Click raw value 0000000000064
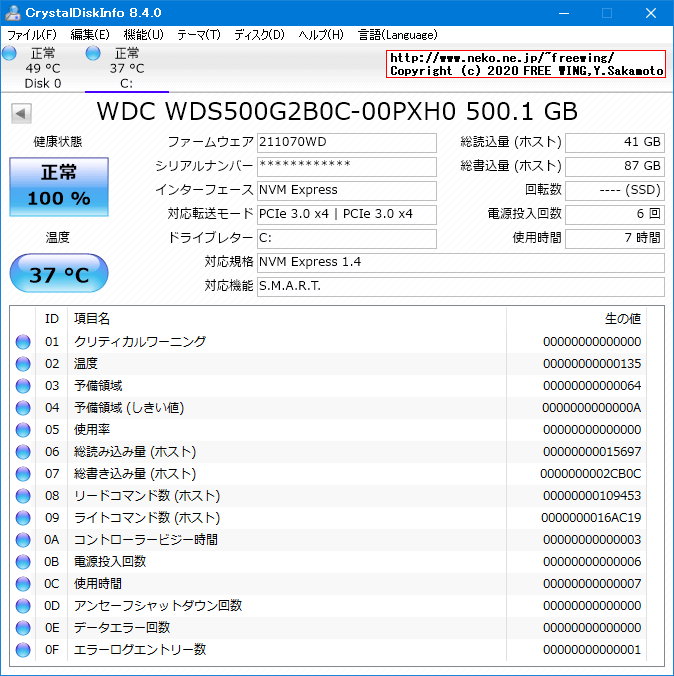The image size is (674, 676). [x=592, y=386]
